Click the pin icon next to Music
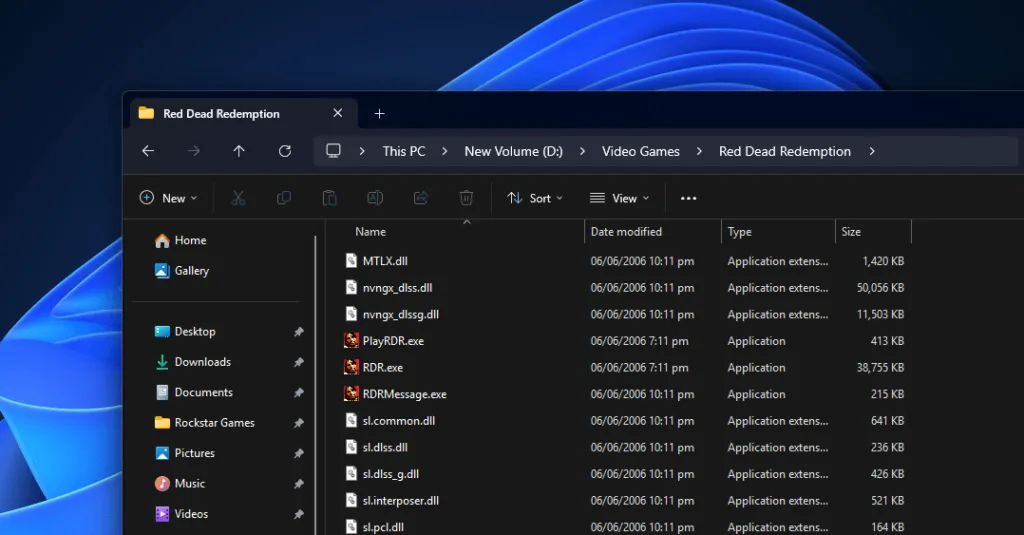This screenshot has width=1024, height=535. [x=298, y=484]
